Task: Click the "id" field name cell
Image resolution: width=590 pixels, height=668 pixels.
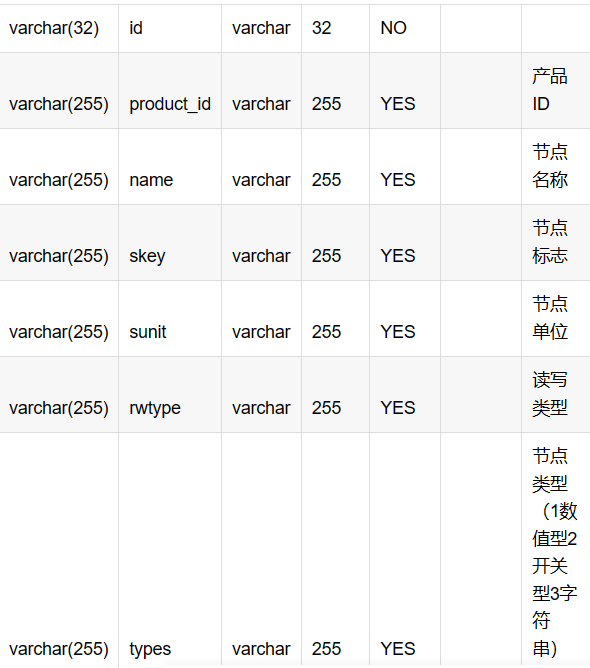Action: (x=170, y=29)
